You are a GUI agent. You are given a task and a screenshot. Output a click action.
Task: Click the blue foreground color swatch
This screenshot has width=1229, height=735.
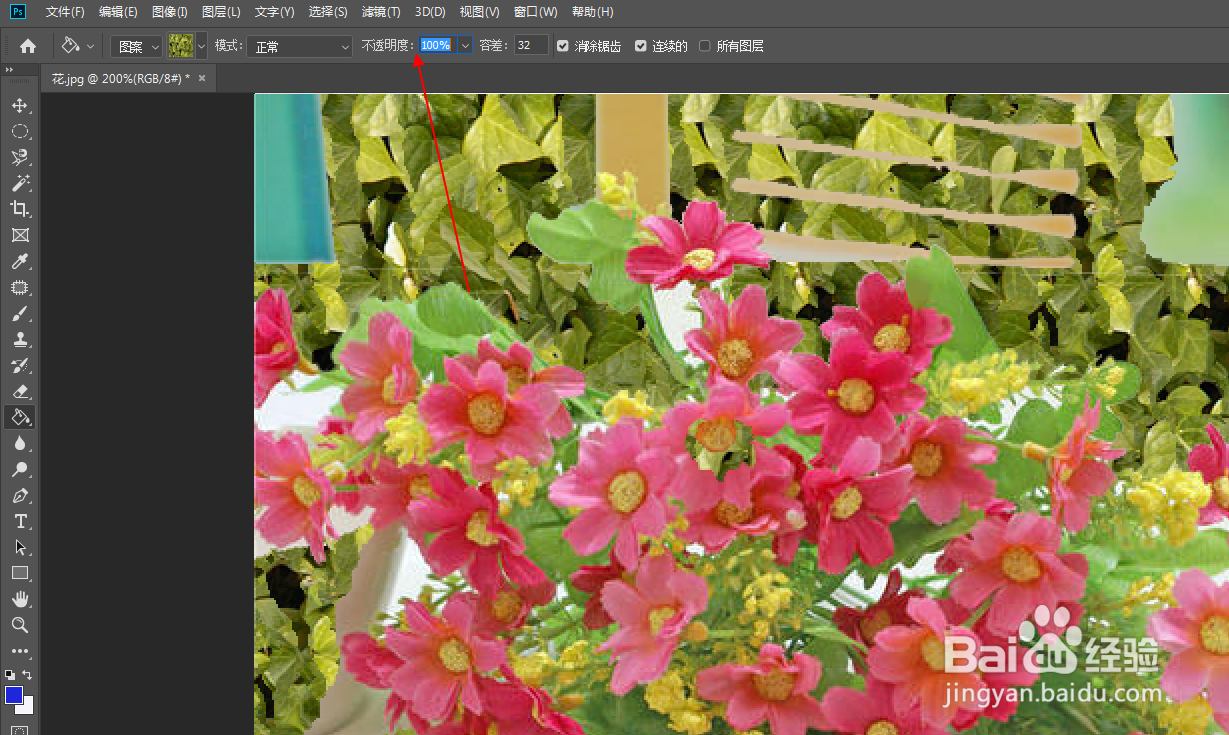14,695
